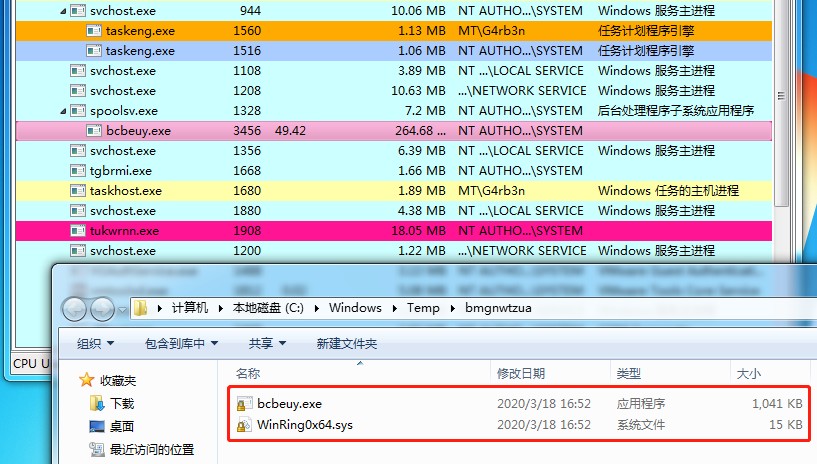Open the Desktop (桌面) sidebar entry
This screenshot has width=817, height=464.
122,427
